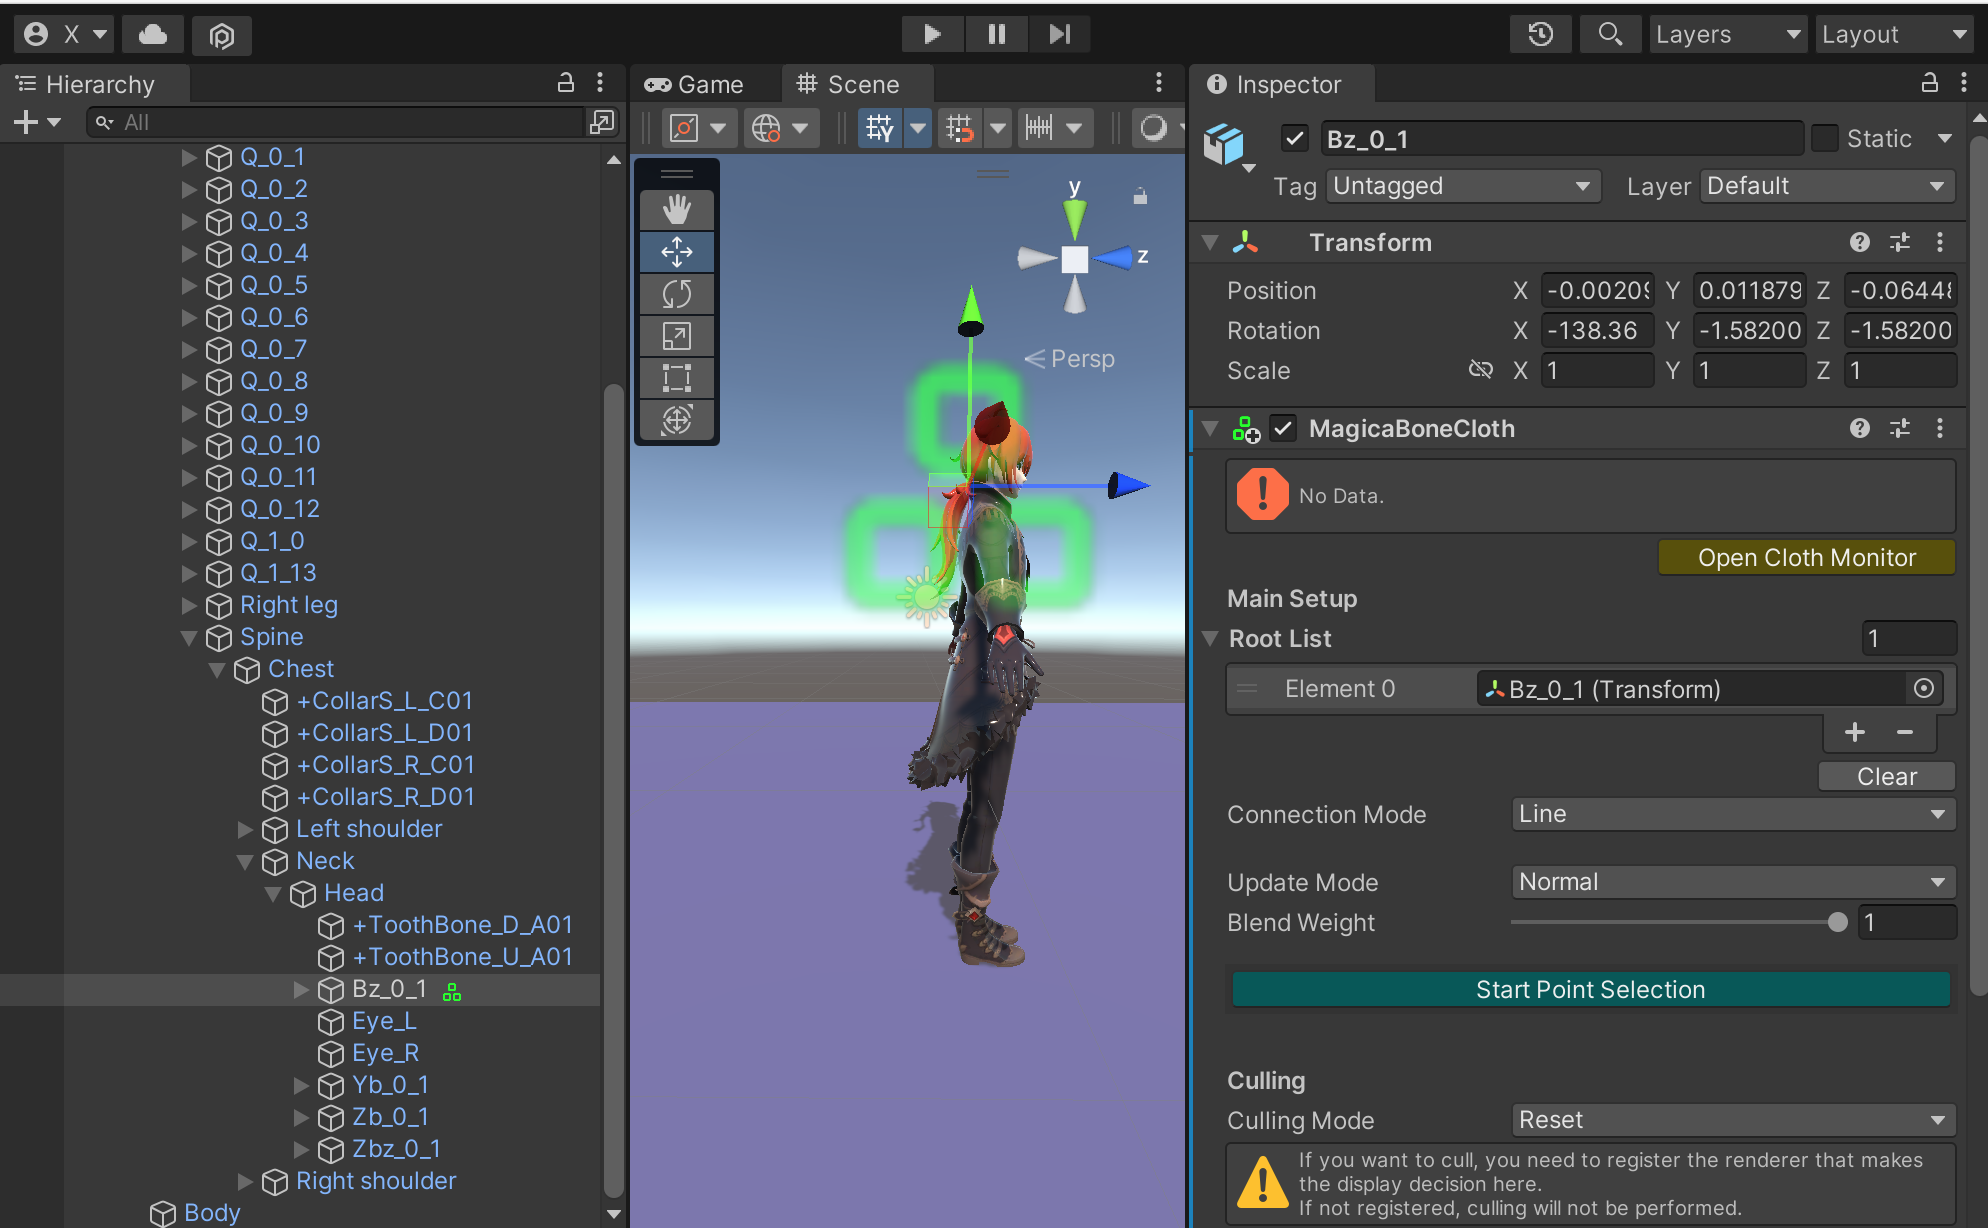Open the Connection Mode dropdown
Image resolution: width=1988 pixels, height=1228 pixels.
(1732, 814)
